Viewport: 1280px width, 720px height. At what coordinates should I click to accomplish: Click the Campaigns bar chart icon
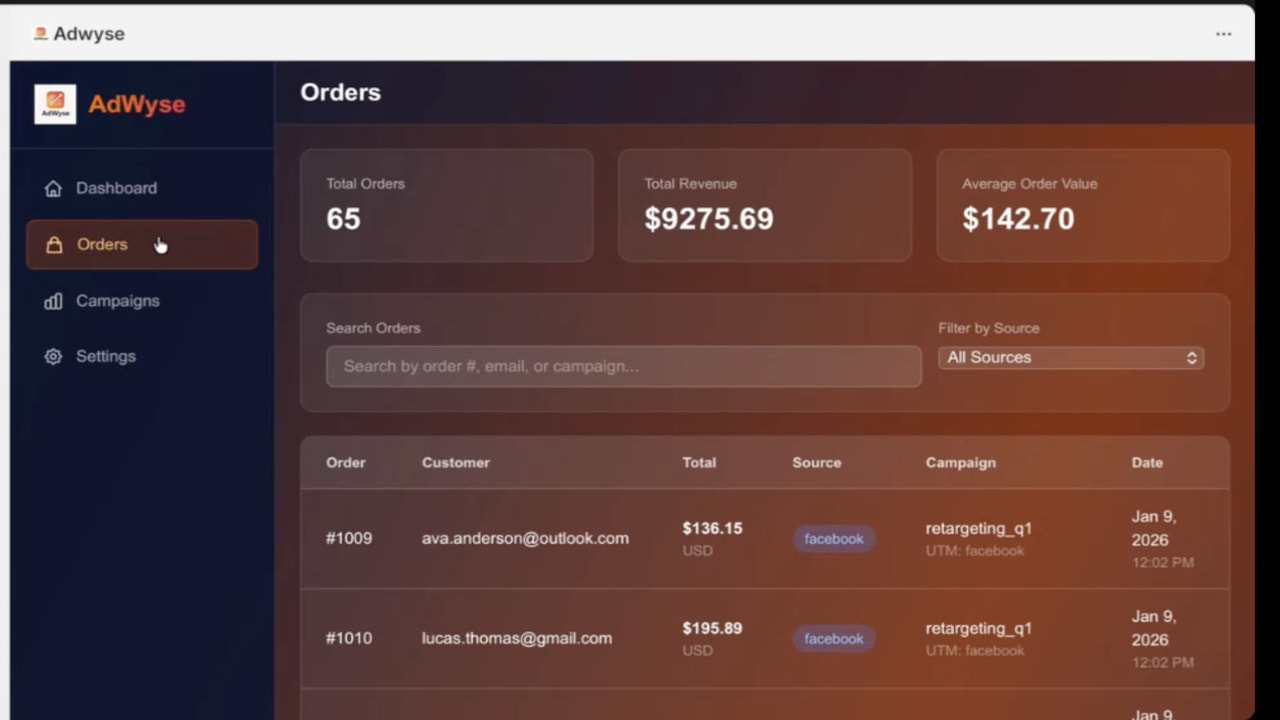point(53,301)
